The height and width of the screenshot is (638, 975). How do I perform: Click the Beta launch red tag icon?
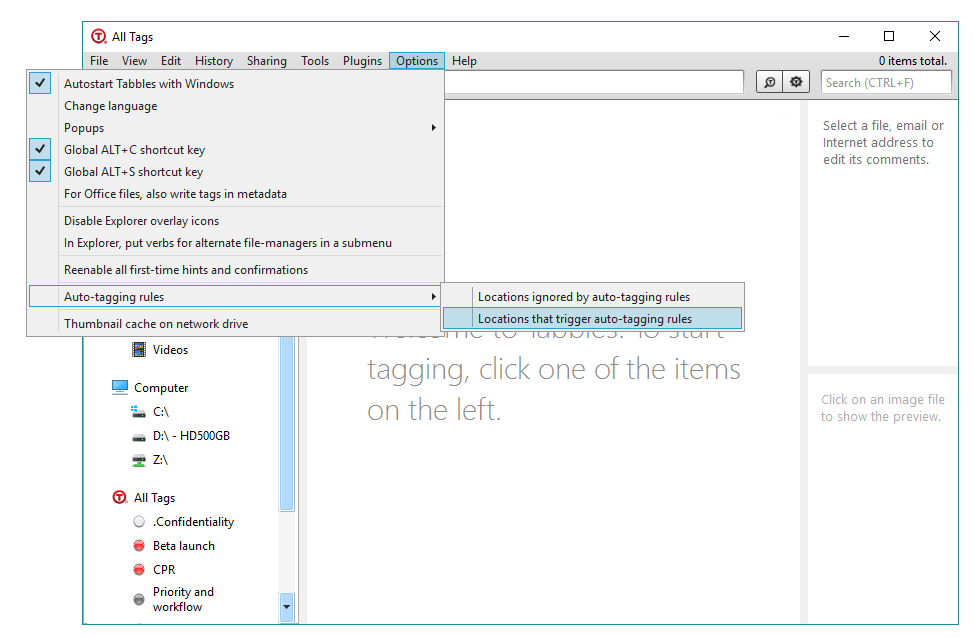click(139, 546)
